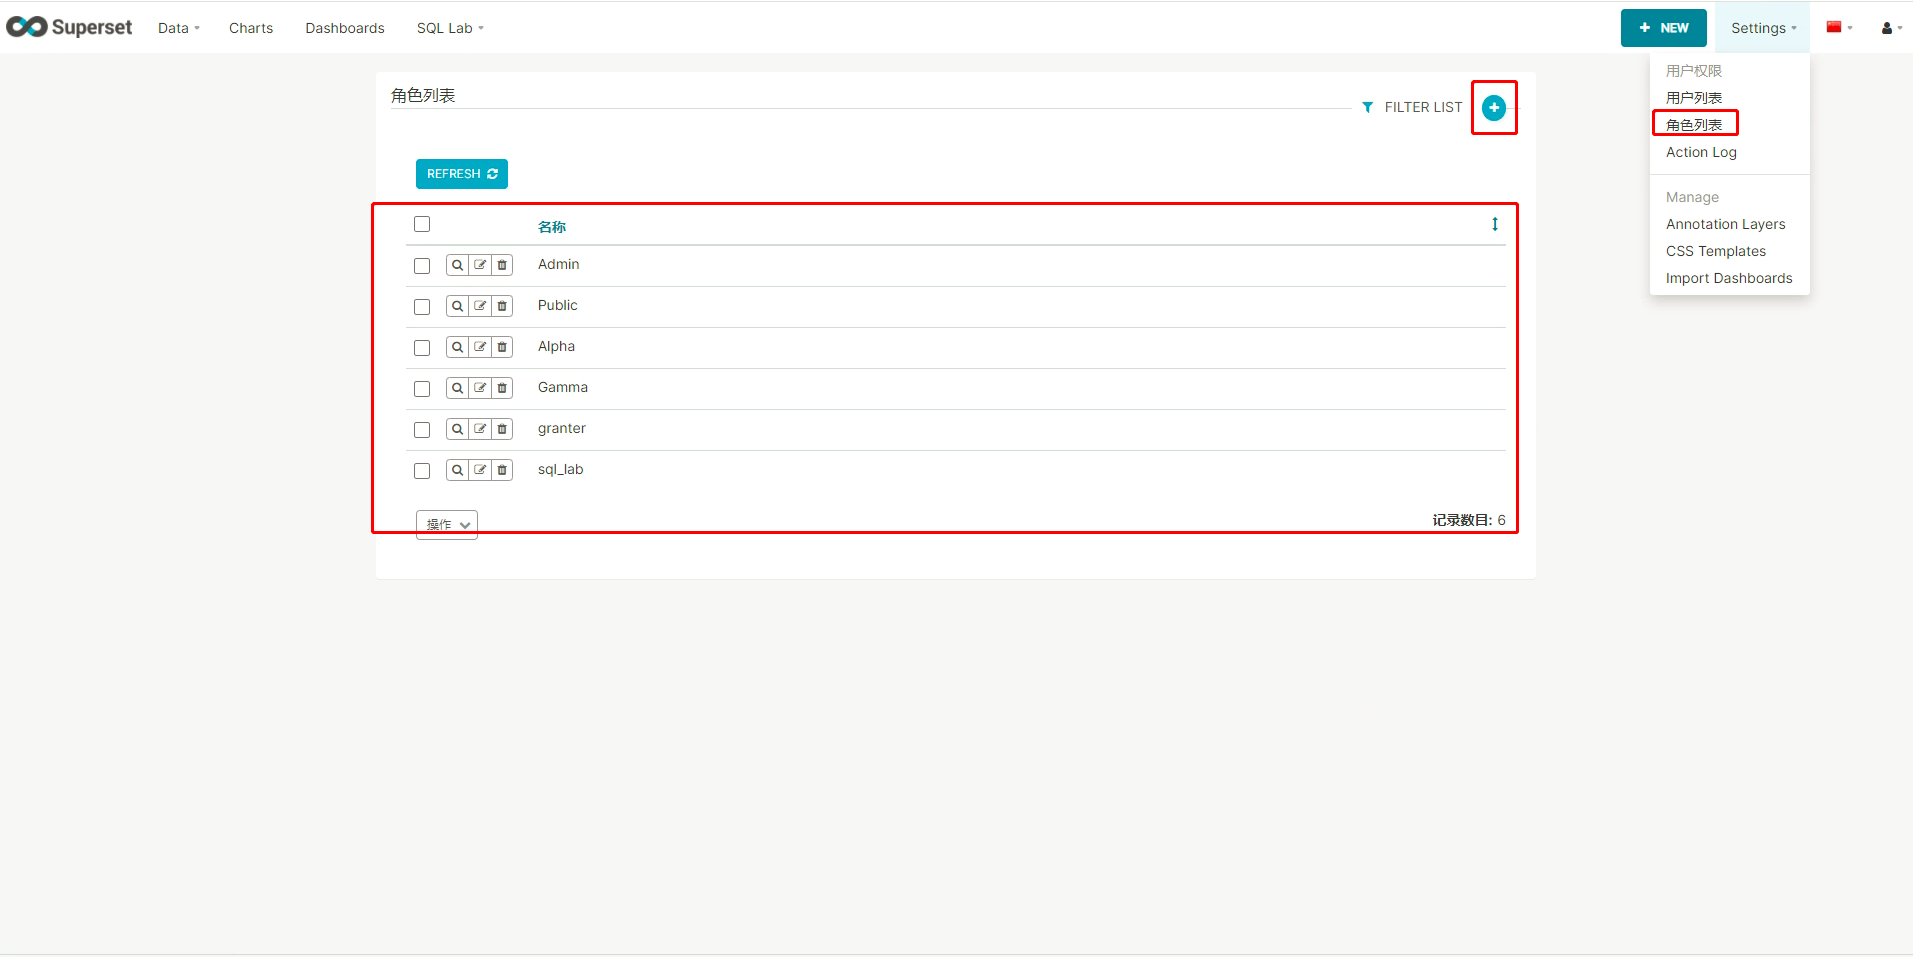This screenshot has width=1913, height=957.
Task: Show details of the Gamma role
Action: [x=457, y=388]
